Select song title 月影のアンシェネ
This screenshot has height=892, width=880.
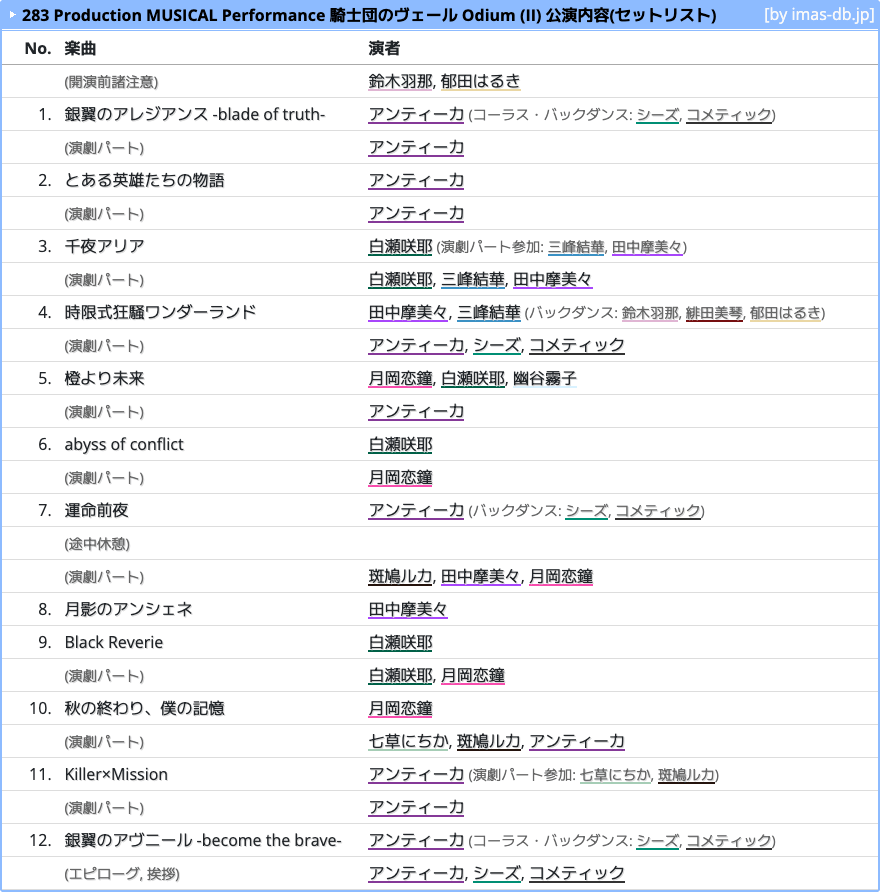pos(129,609)
